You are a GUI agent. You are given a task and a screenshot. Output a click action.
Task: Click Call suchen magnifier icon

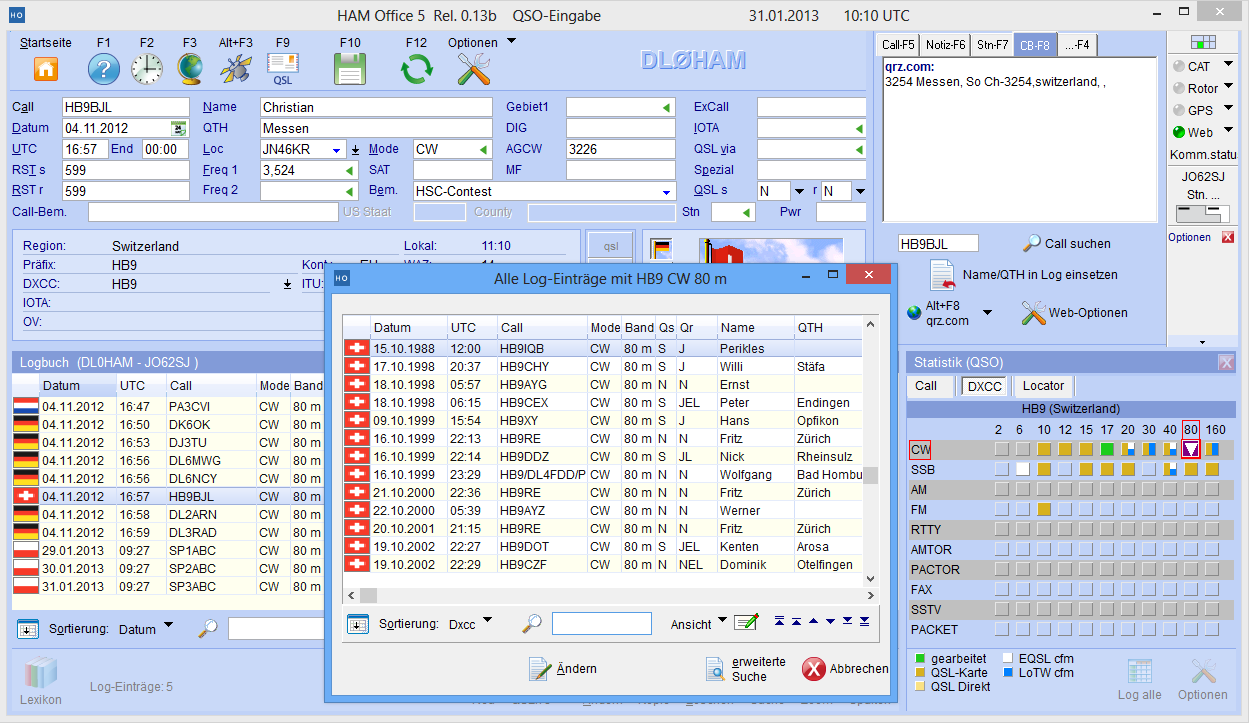click(x=1032, y=243)
